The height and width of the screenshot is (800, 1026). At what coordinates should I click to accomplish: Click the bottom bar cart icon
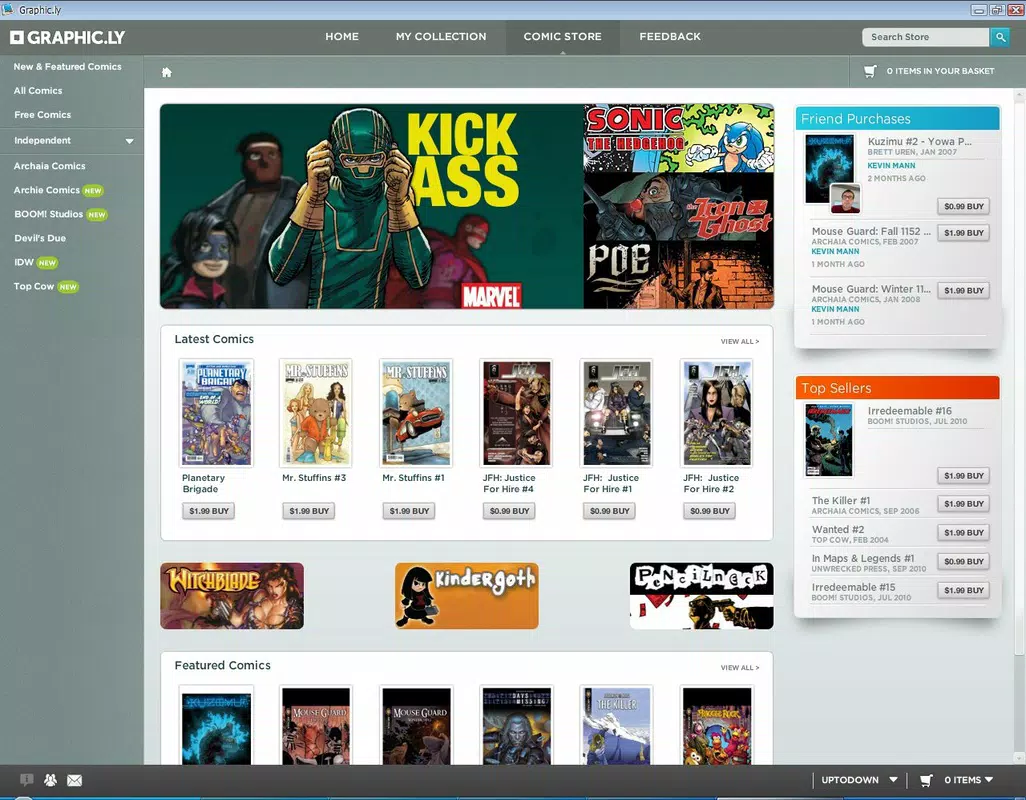926,780
